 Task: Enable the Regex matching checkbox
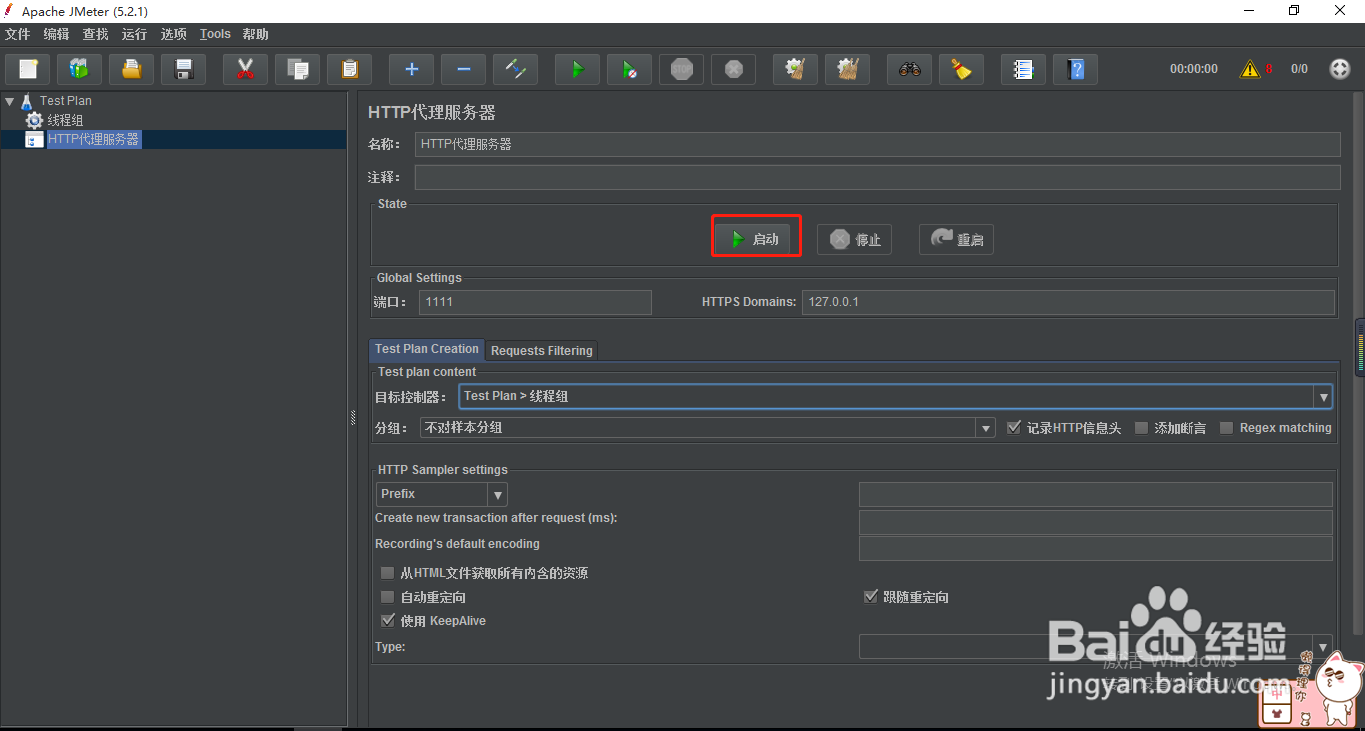[1227, 427]
